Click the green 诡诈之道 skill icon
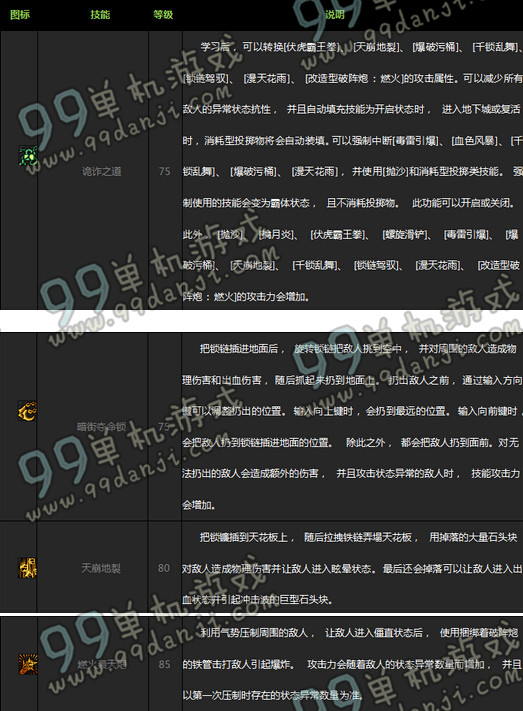This screenshot has width=523, height=711. (x=27, y=156)
